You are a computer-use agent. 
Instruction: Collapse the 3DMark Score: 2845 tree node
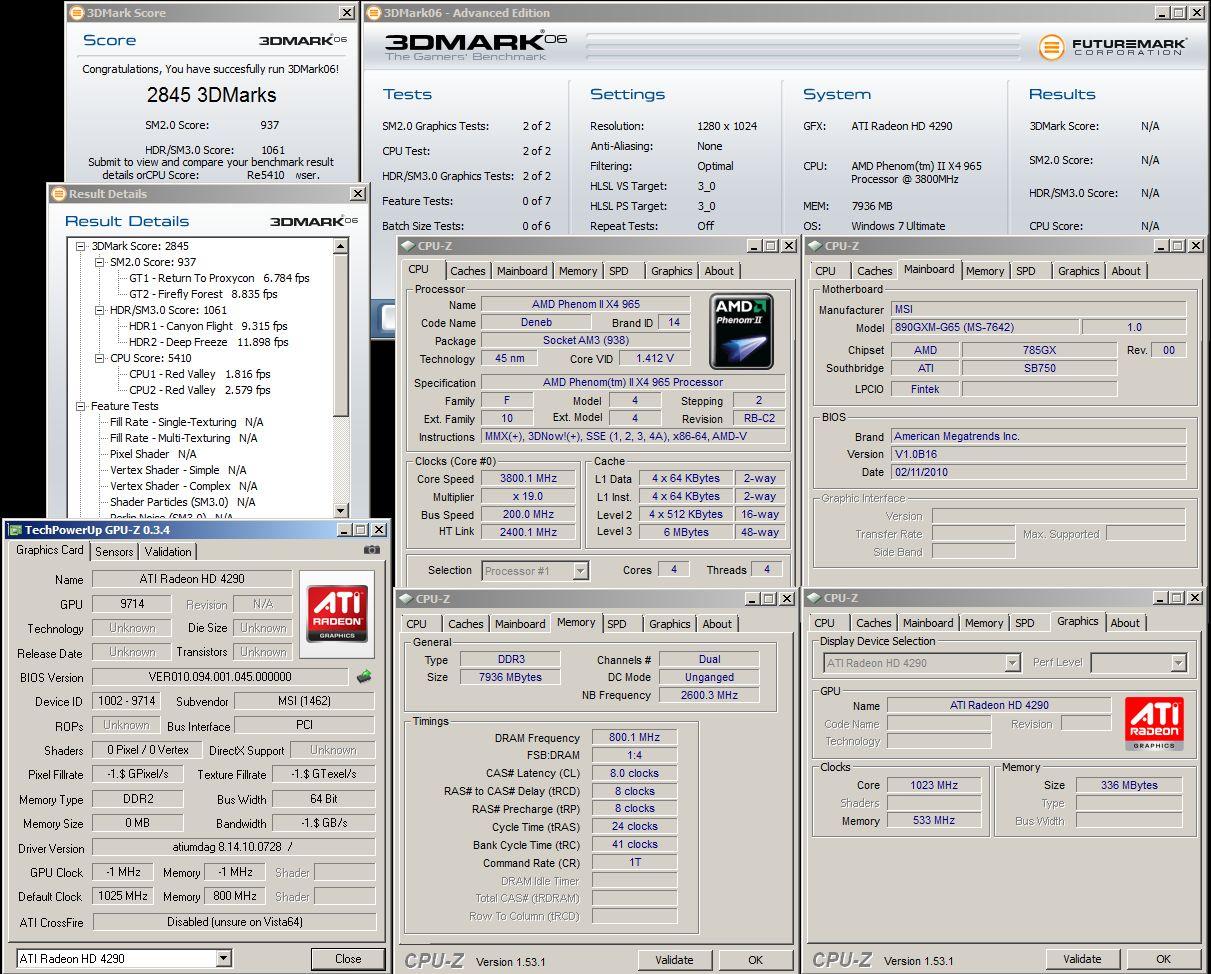81,246
